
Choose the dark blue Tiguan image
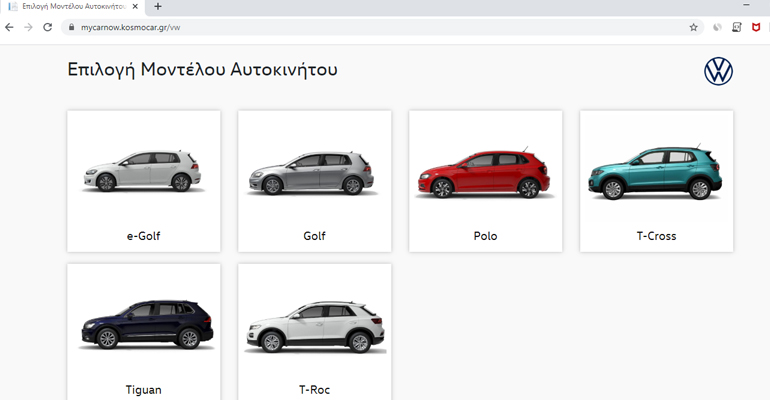(143, 326)
